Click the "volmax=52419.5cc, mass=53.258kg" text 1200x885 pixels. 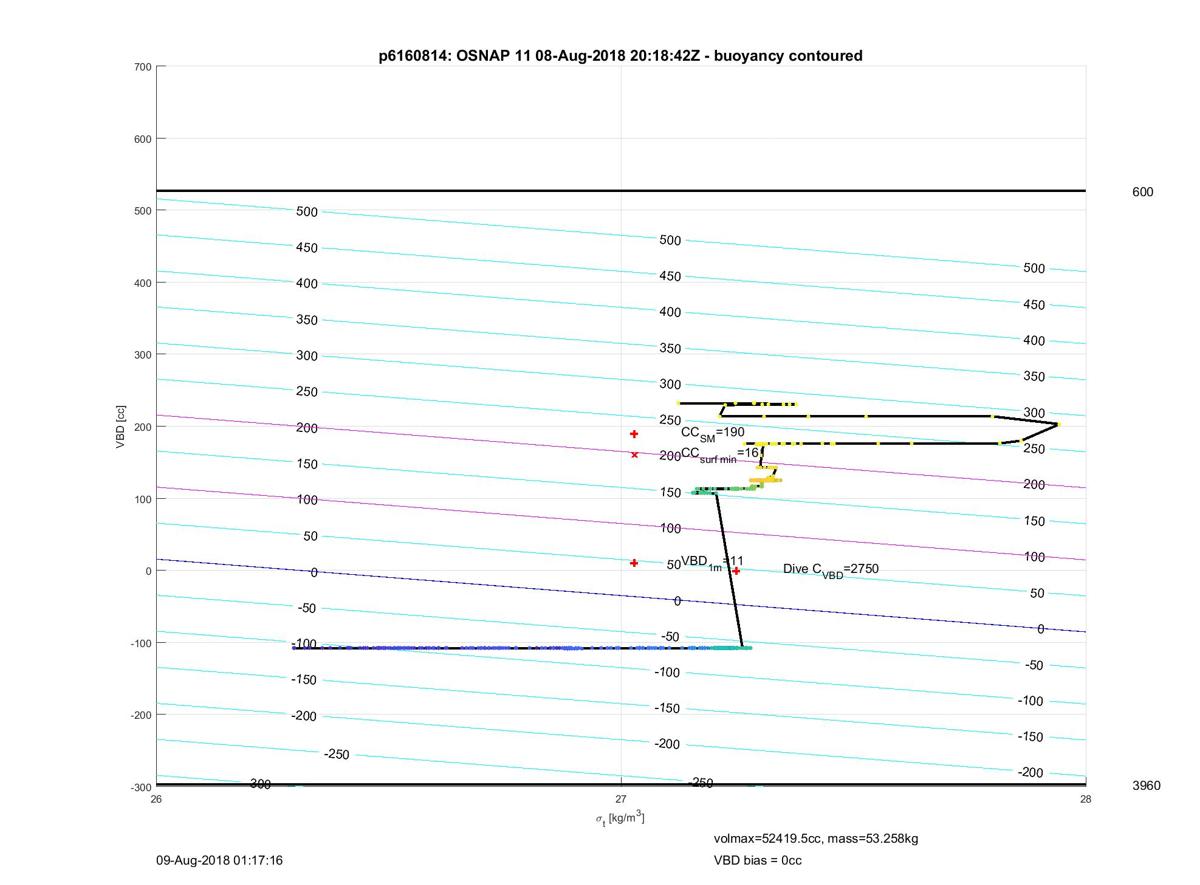(816, 839)
